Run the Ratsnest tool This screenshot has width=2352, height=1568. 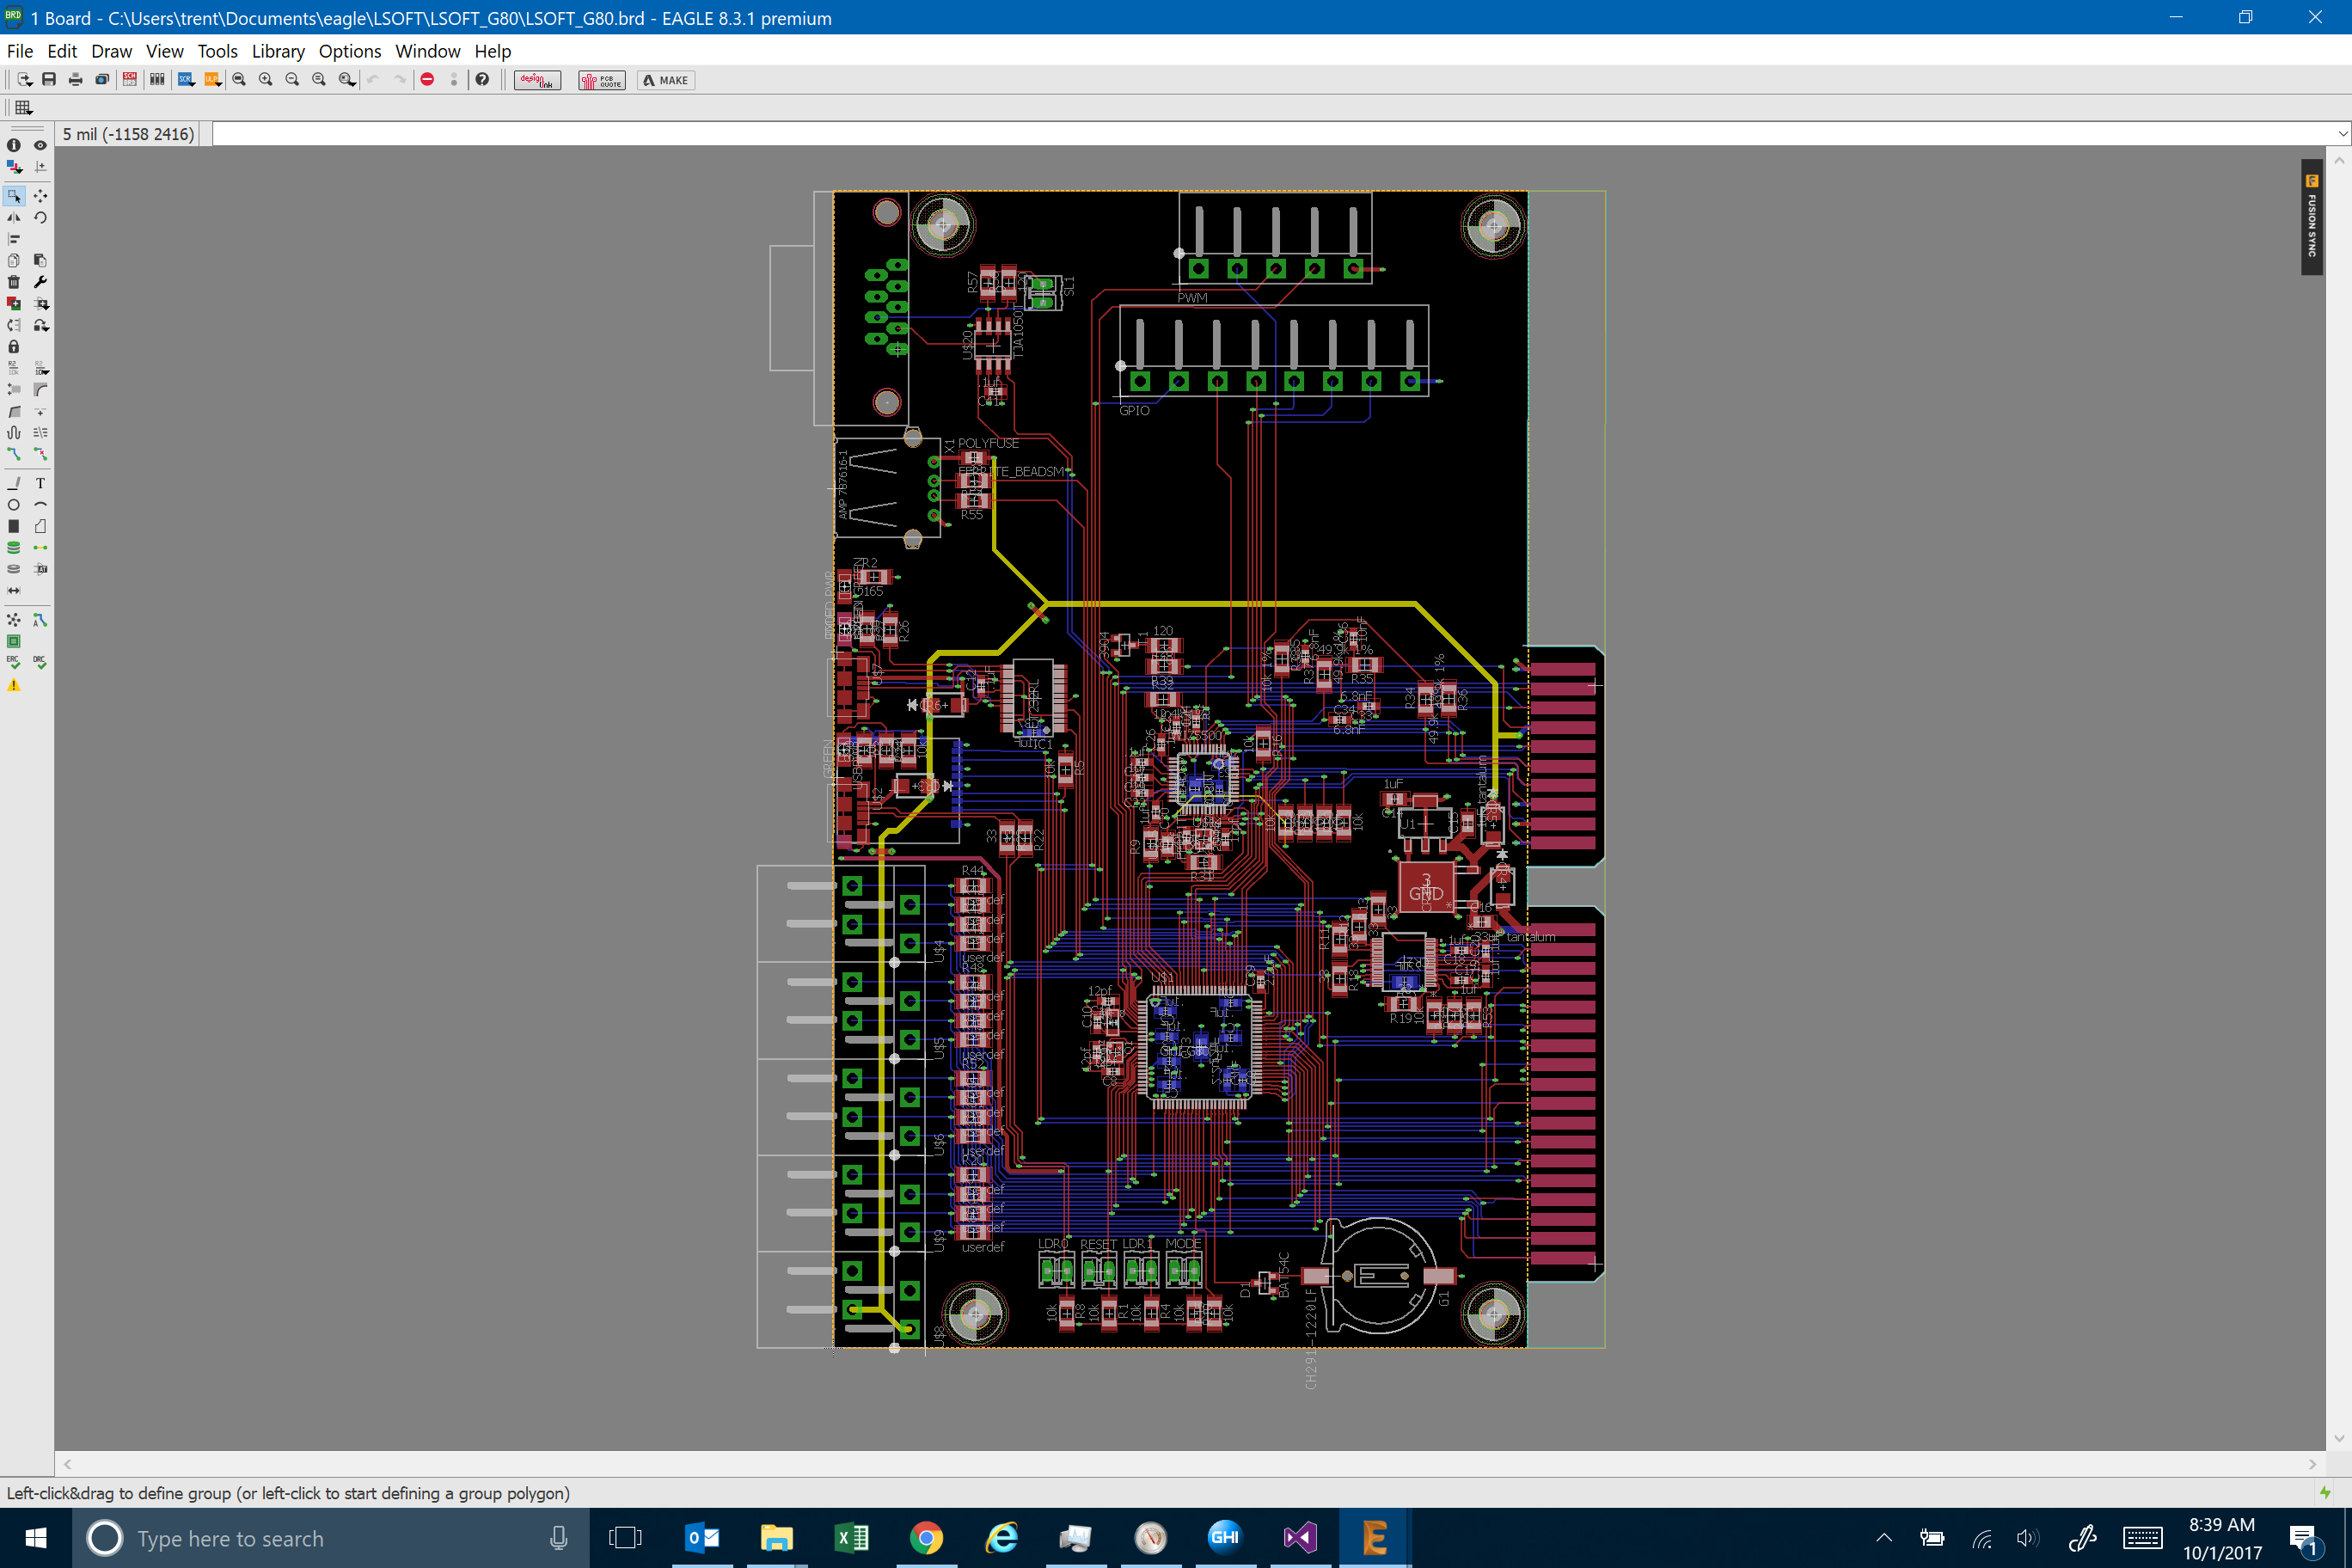pos(14,620)
